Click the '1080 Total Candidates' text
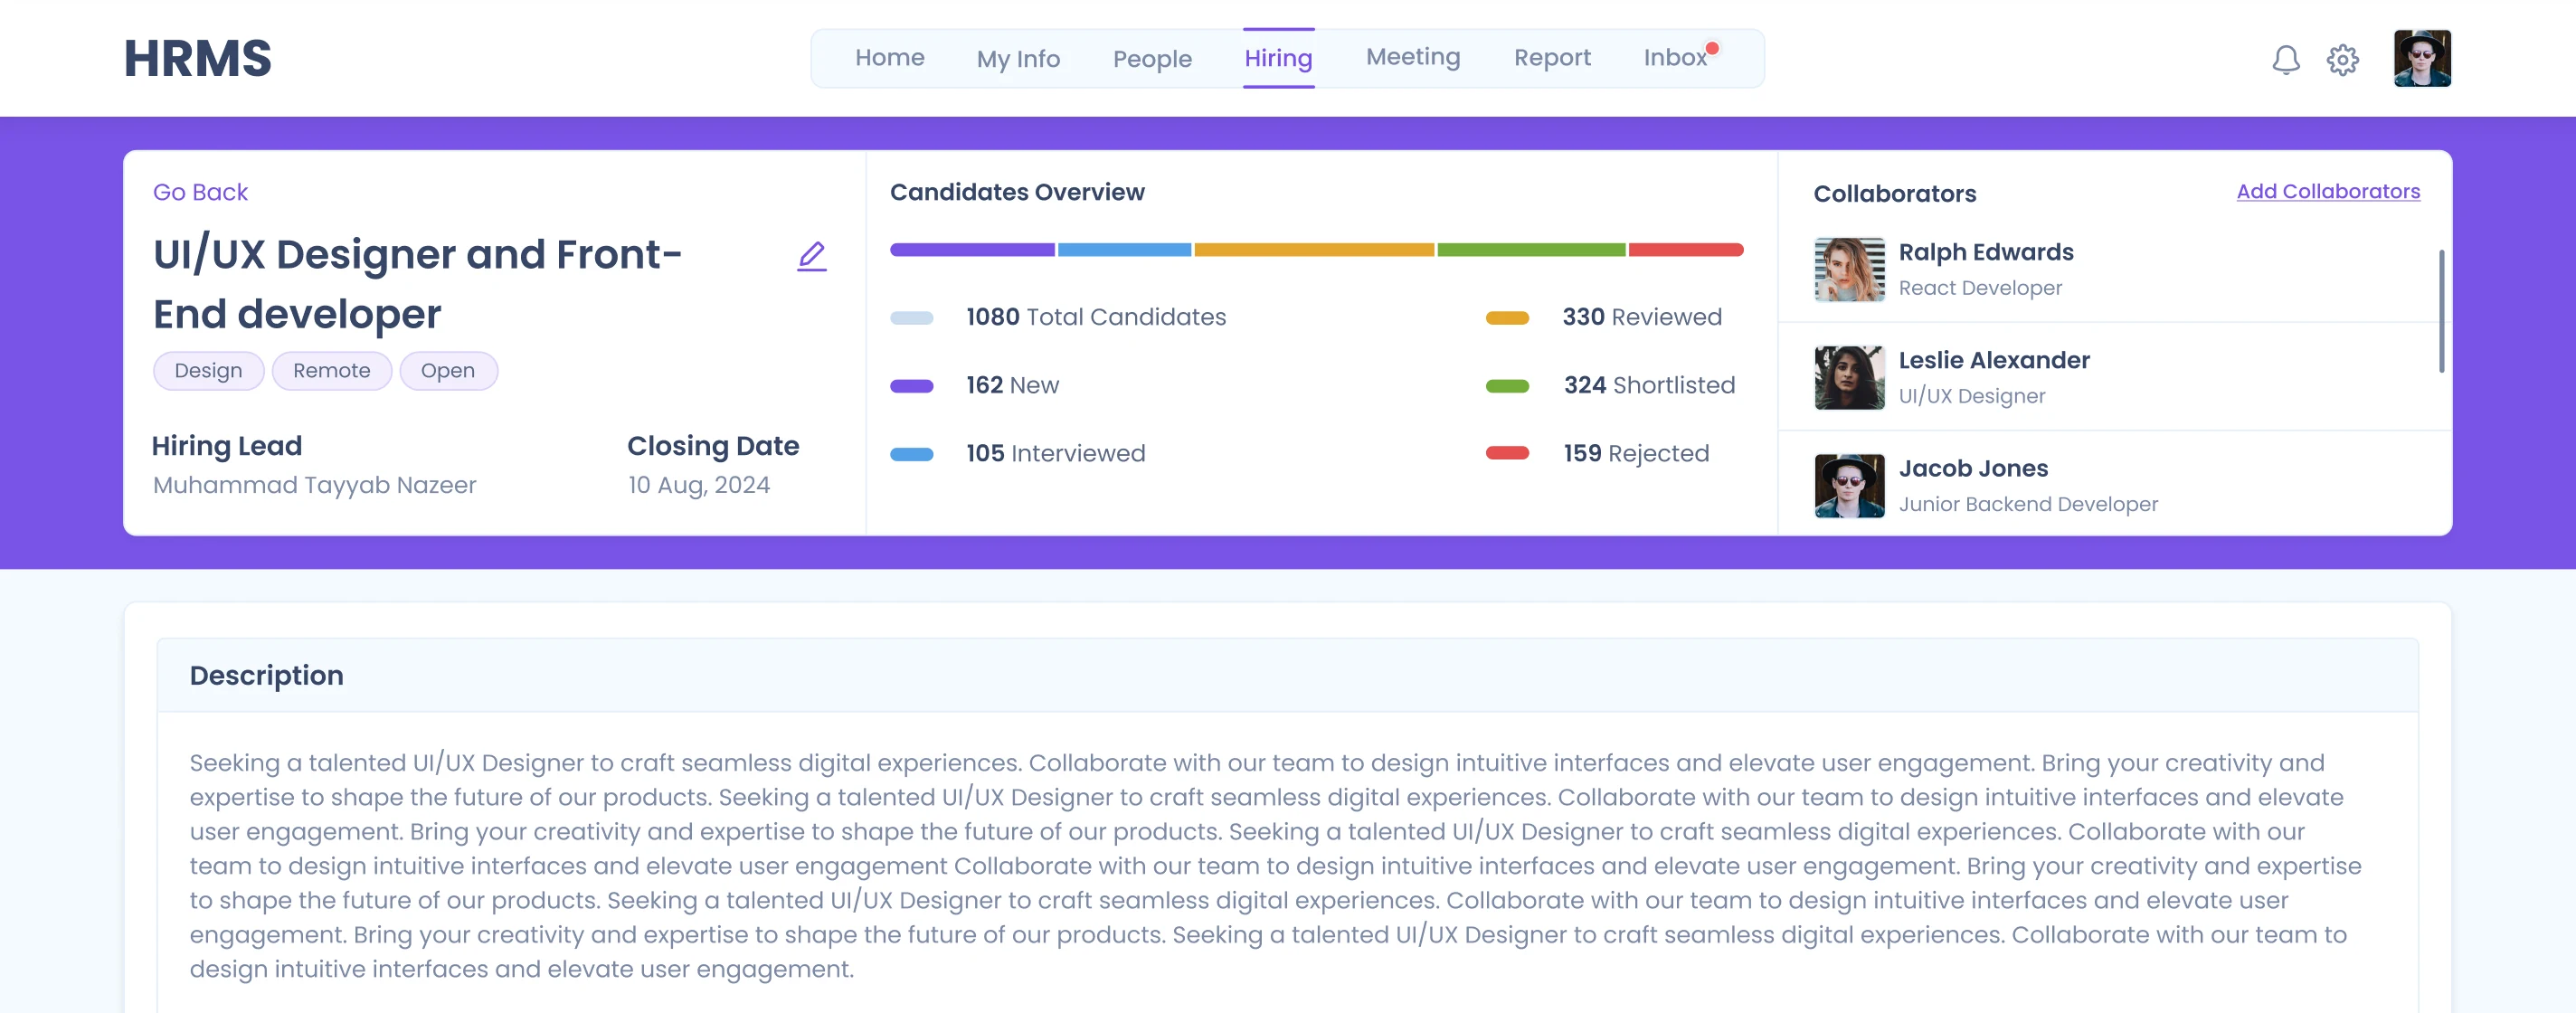Screen dimensions: 2576x1013 click(1096, 317)
